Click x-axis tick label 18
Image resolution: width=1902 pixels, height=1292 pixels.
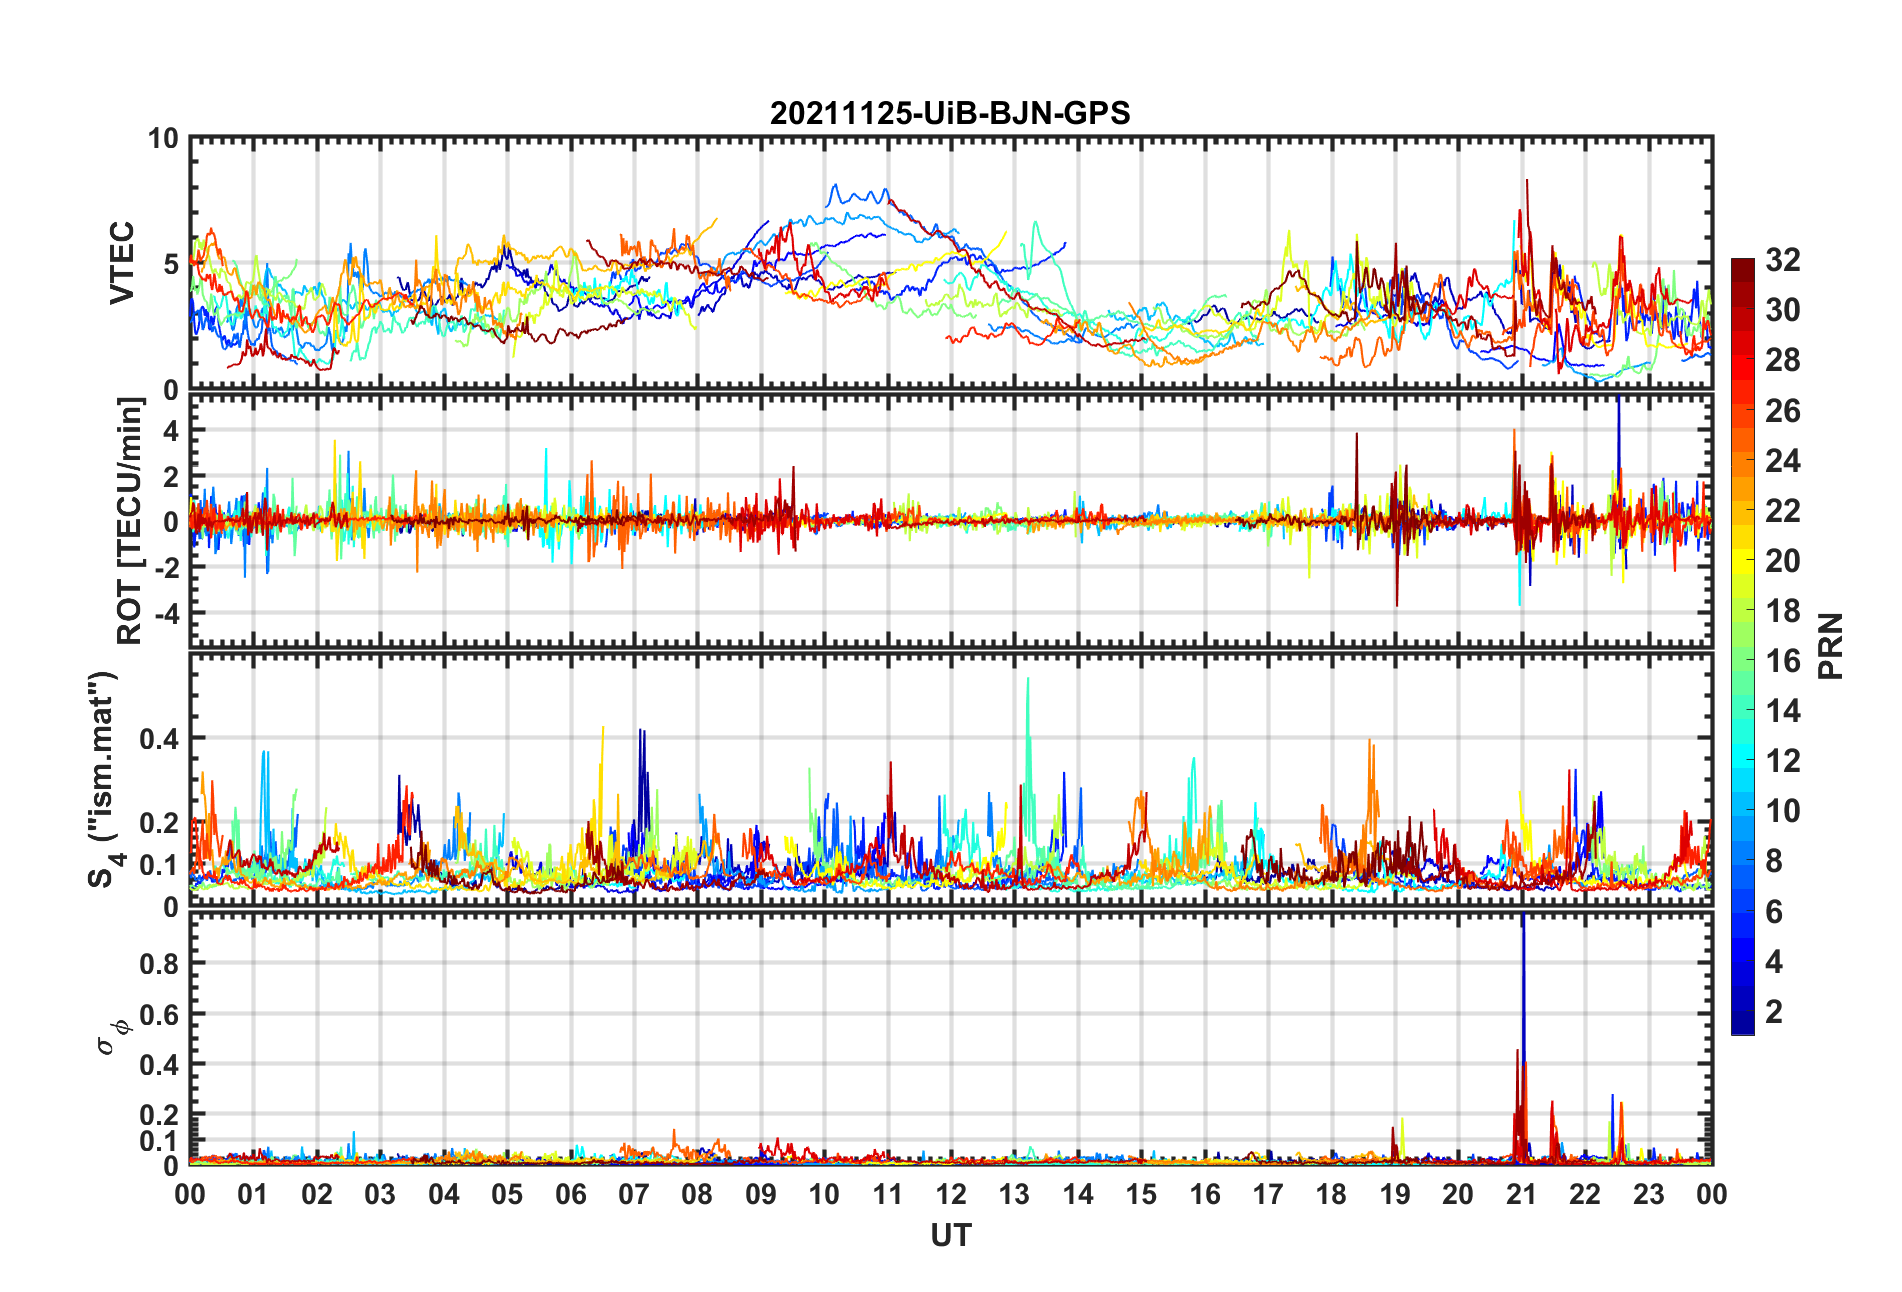pyautogui.click(x=1331, y=1195)
